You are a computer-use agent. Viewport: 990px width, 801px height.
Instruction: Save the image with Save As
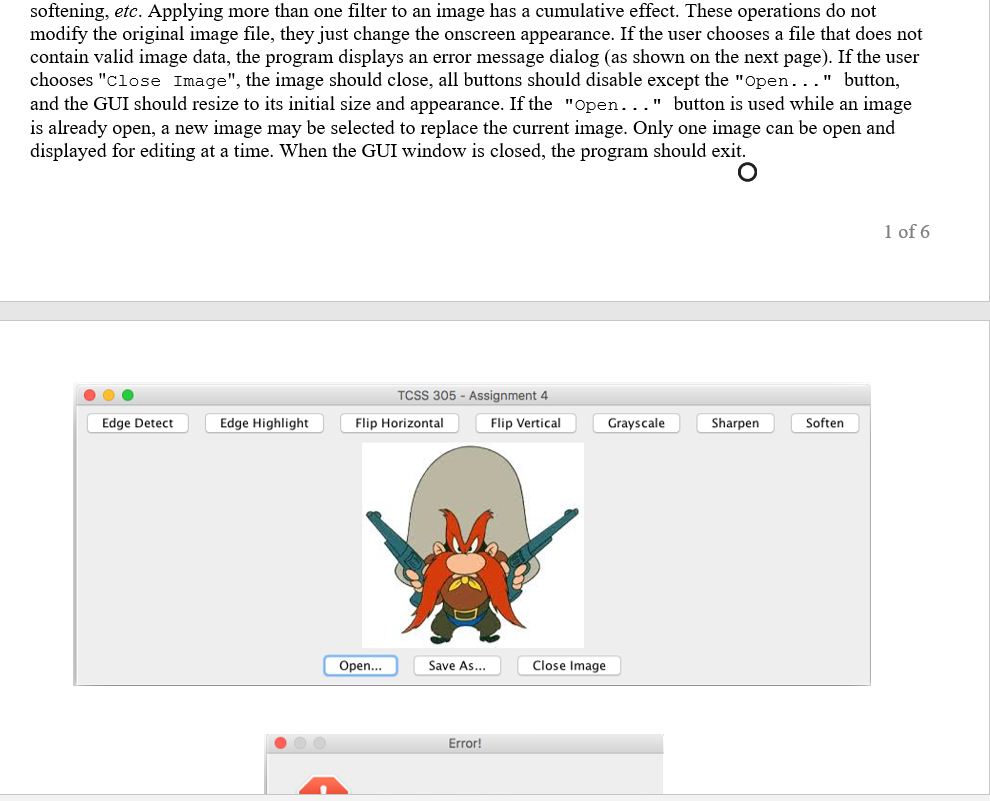(x=457, y=665)
